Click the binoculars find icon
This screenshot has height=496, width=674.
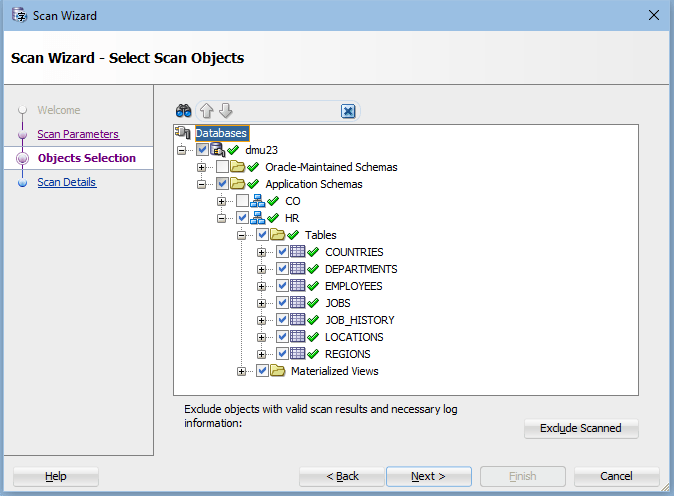pos(184,111)
